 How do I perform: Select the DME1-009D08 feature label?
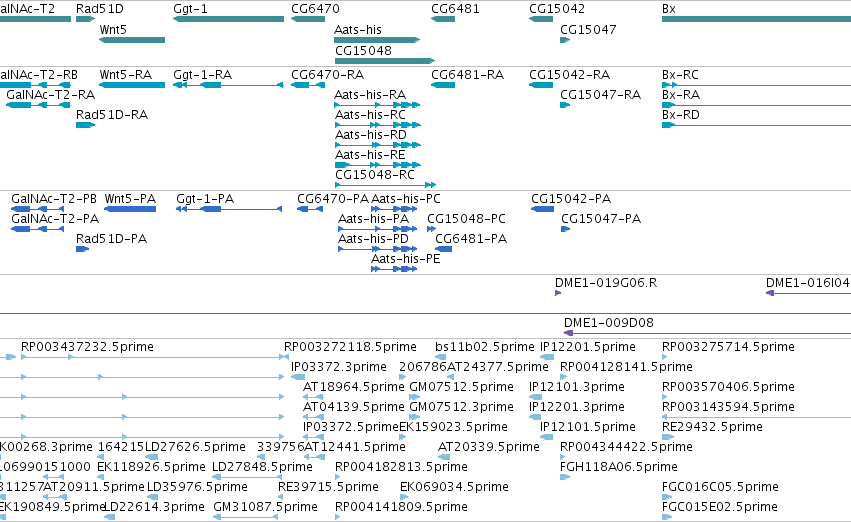point(609,323)
